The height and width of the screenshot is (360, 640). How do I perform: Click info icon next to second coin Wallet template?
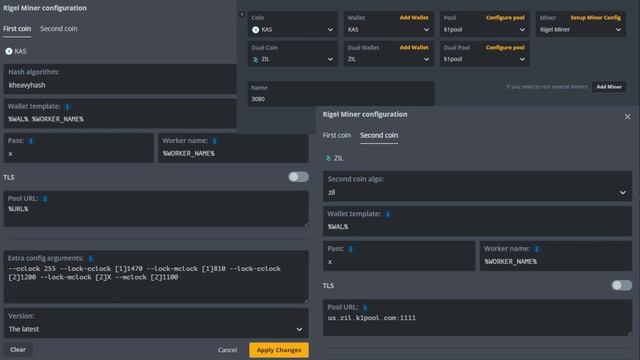pyautogui.click(x=388, y=214)
